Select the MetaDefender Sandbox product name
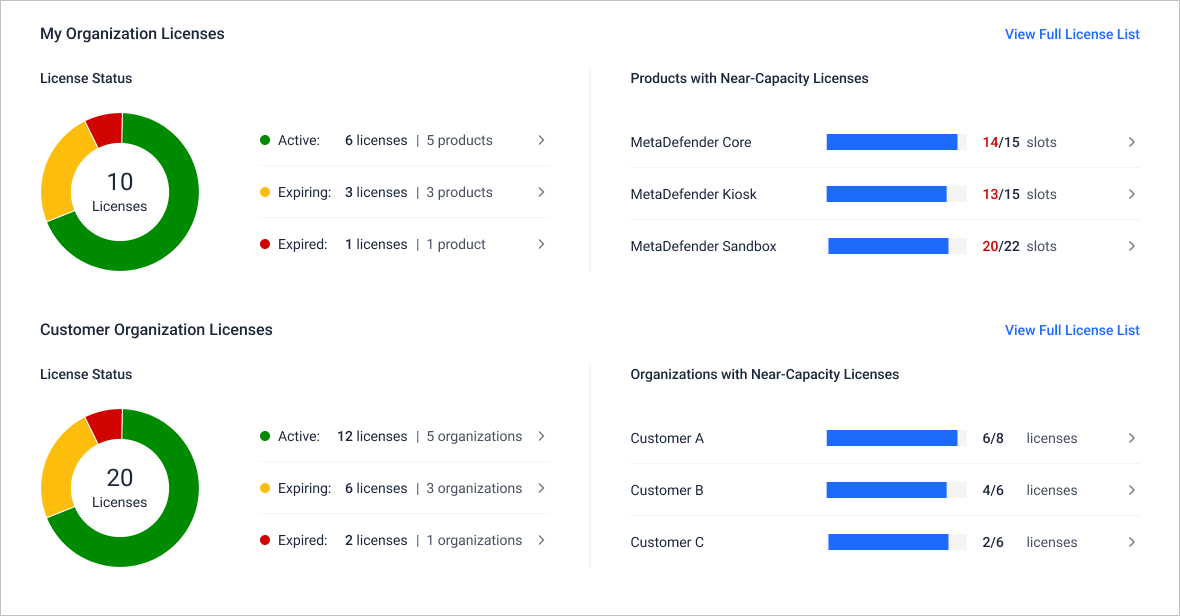Screen dimensions: 1180x616 pos(703,246)
